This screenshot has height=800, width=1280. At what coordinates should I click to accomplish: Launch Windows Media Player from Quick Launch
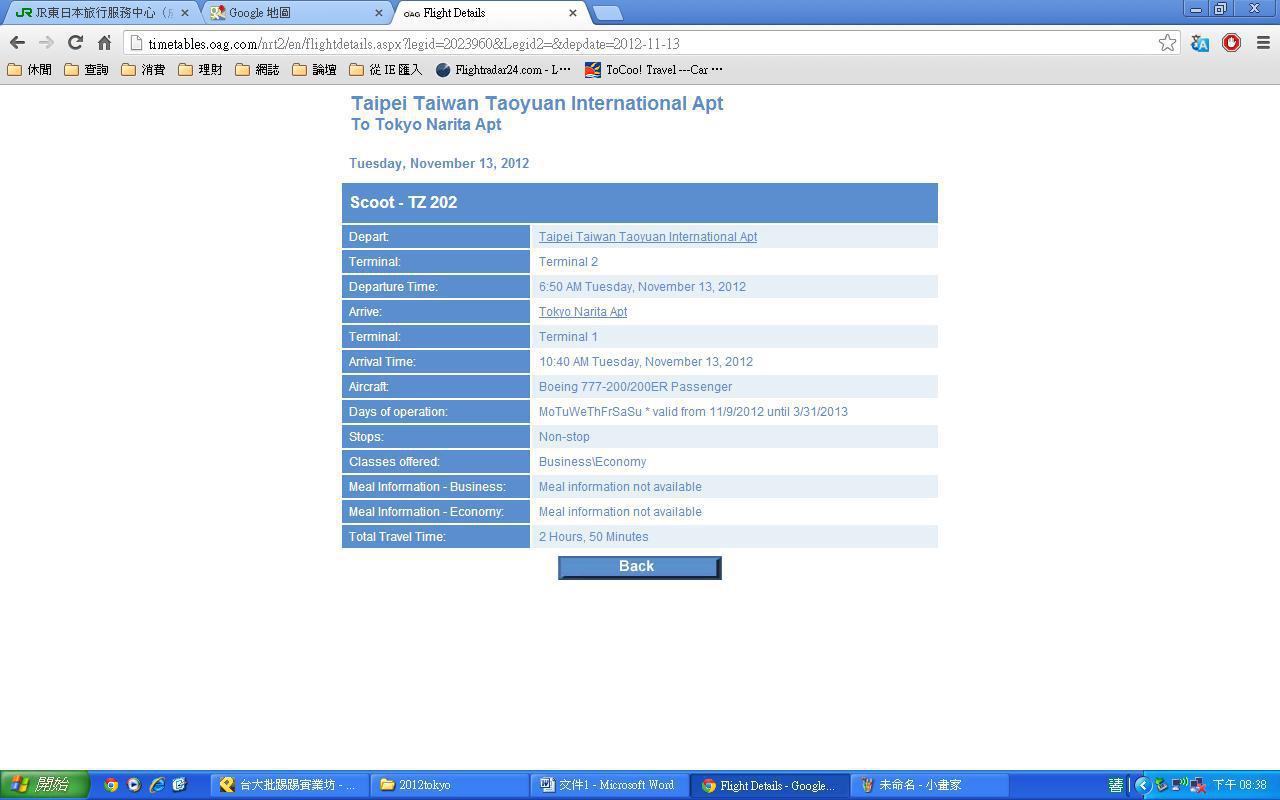[134, 785]
